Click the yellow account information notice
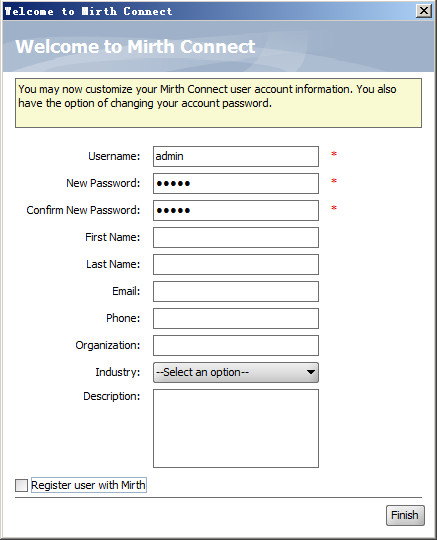Screen dimensions: 437x540 tap(218, 103)
